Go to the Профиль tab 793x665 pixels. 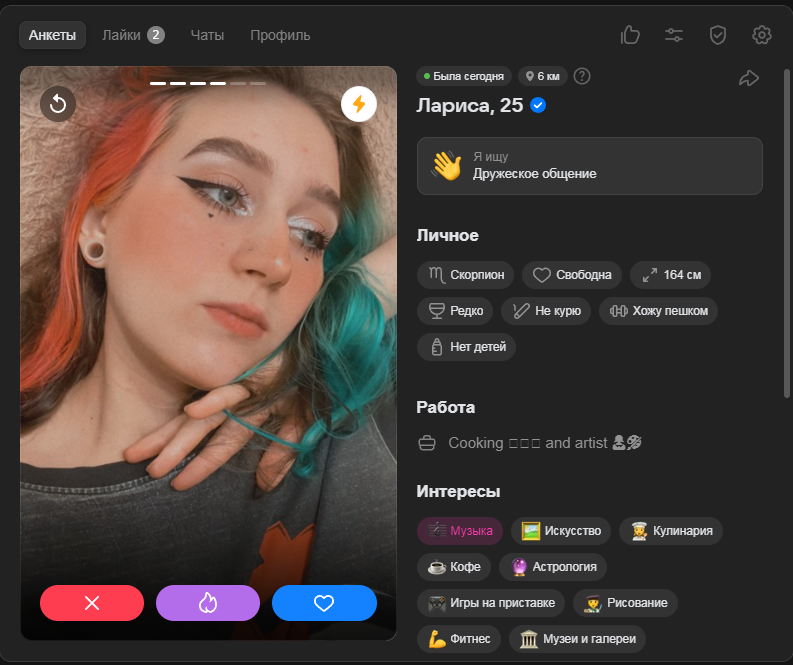click(x=280, y=35)
